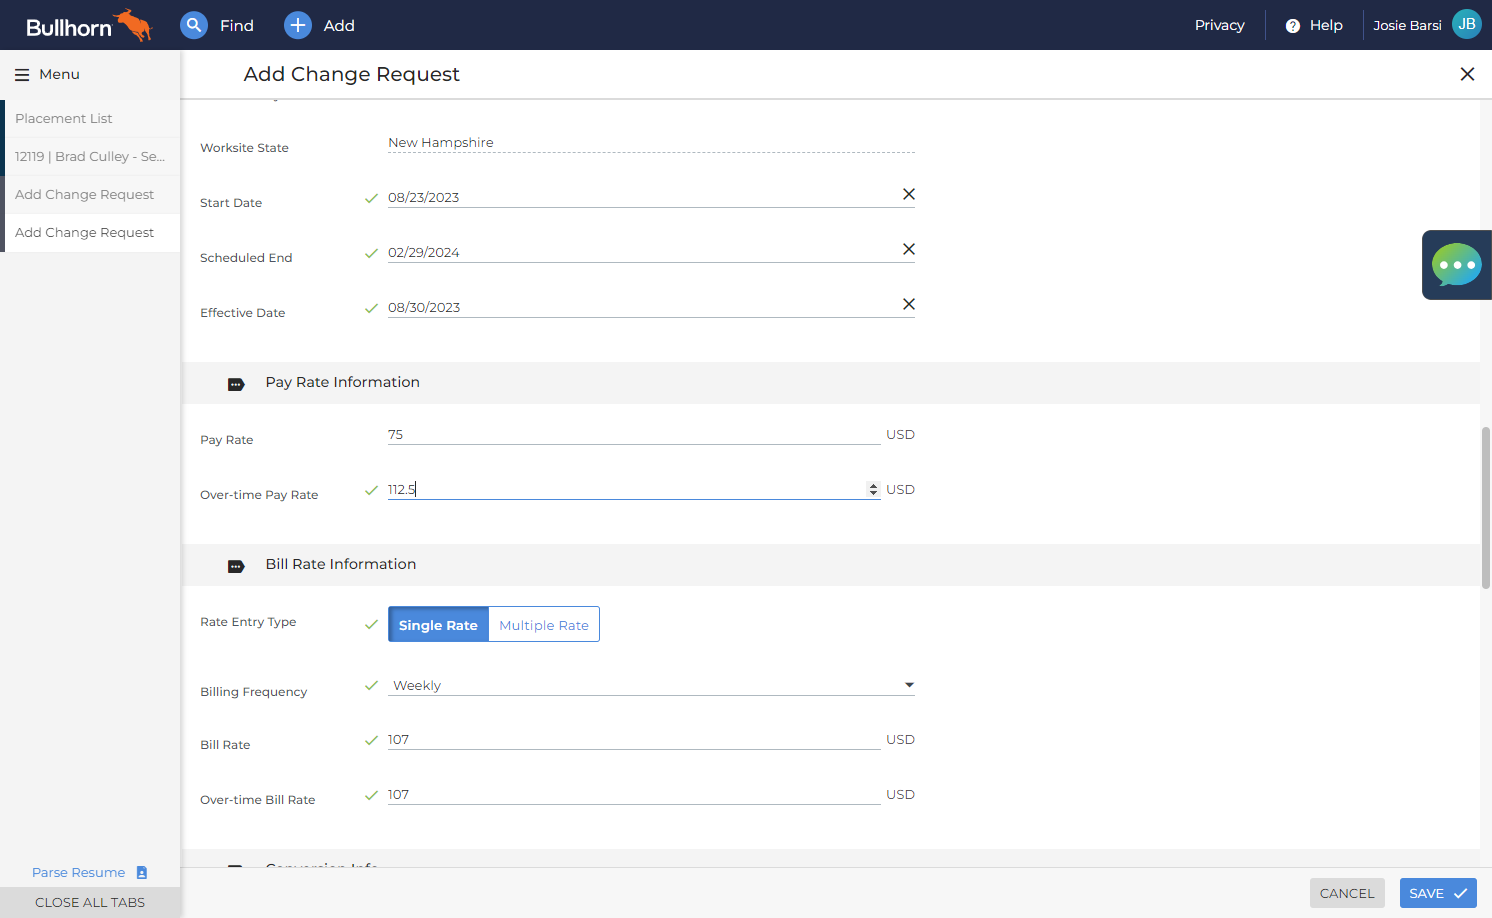The width and height of the screenshot is (1492, 918).
Task: Click the Help label
Action: pos(1326,25)
